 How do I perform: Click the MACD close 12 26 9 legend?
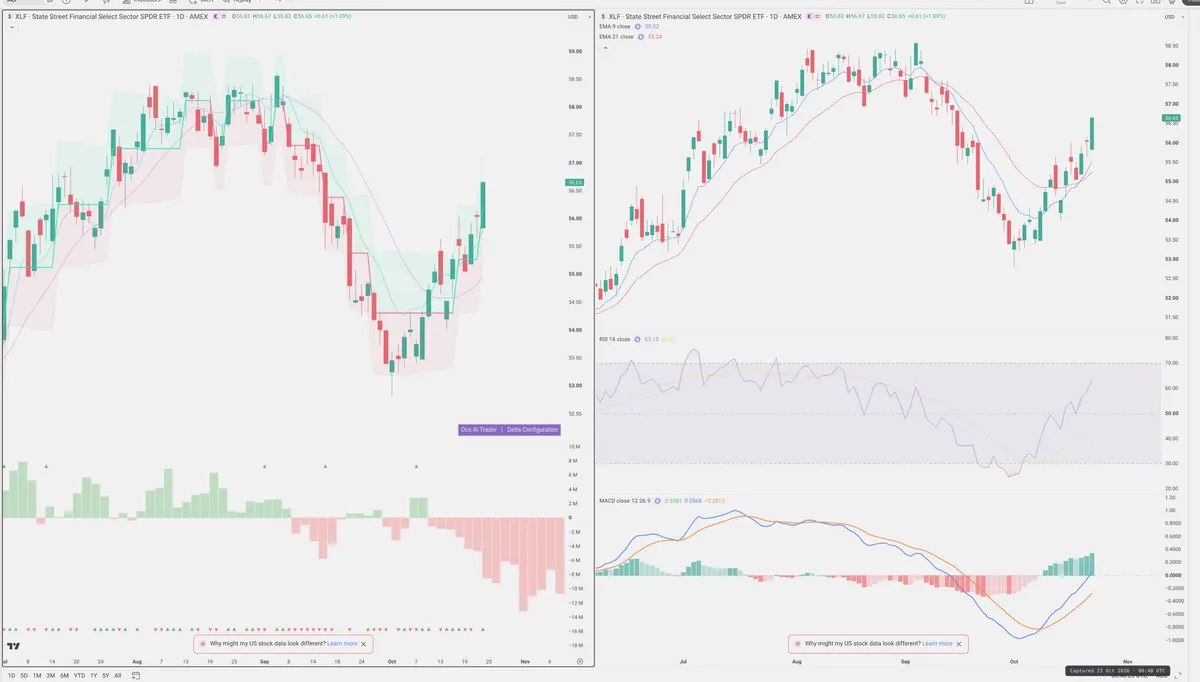(x=625, y=500)
